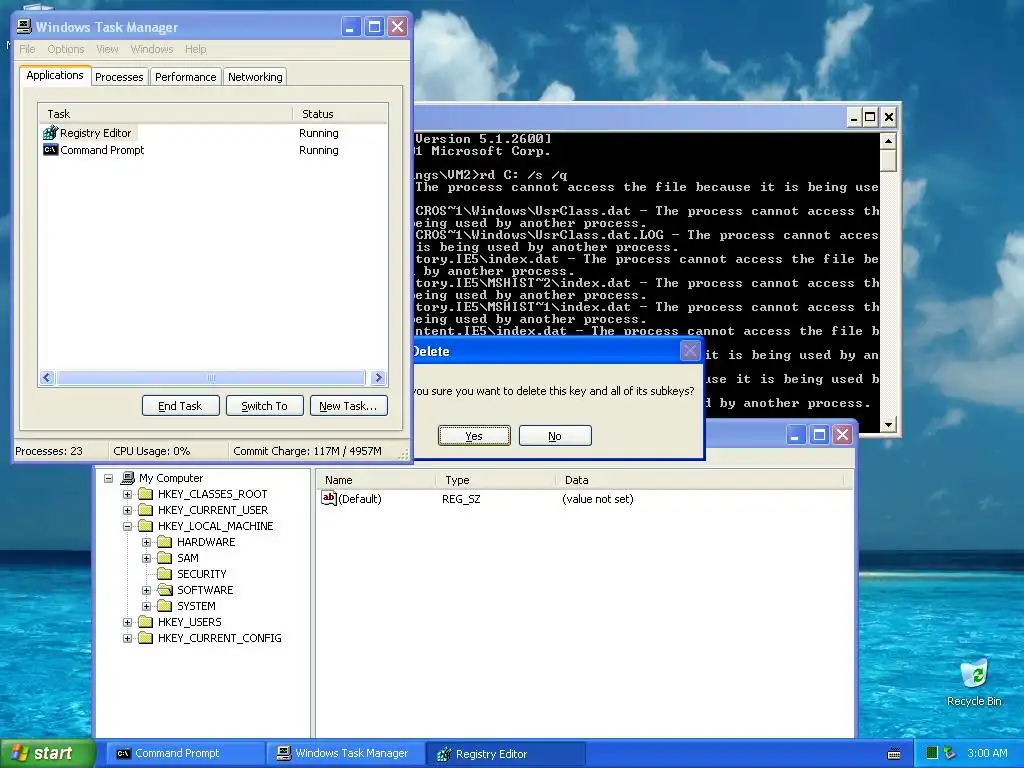Open the File menu in Task Manager
1024x768 pixels.
27,50
